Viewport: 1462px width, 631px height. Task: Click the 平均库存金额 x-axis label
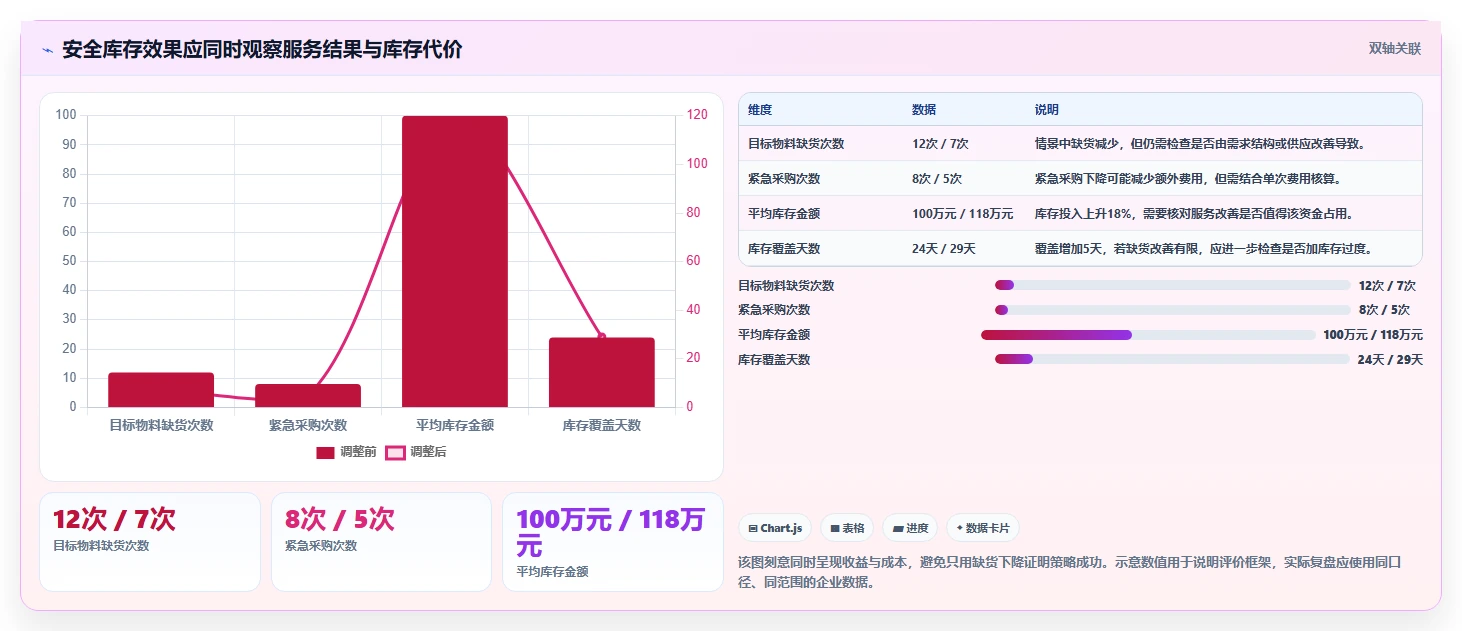(x=455, y=425)
